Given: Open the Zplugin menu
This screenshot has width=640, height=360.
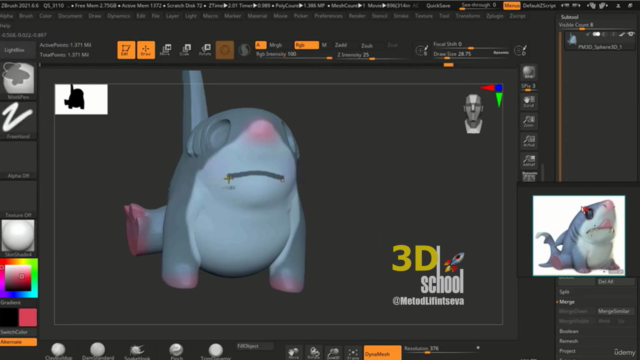Looking at the screenshot, I should tap(495, 16).
